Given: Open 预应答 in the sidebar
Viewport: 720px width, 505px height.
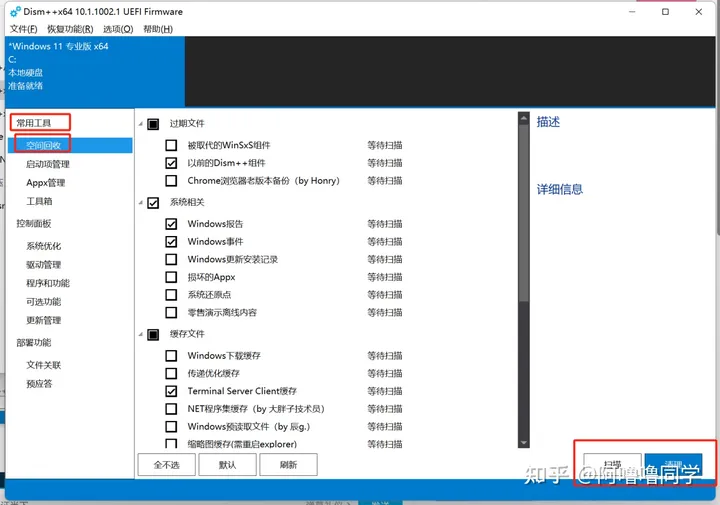Looking at the screenshot, I should (39, 383).
